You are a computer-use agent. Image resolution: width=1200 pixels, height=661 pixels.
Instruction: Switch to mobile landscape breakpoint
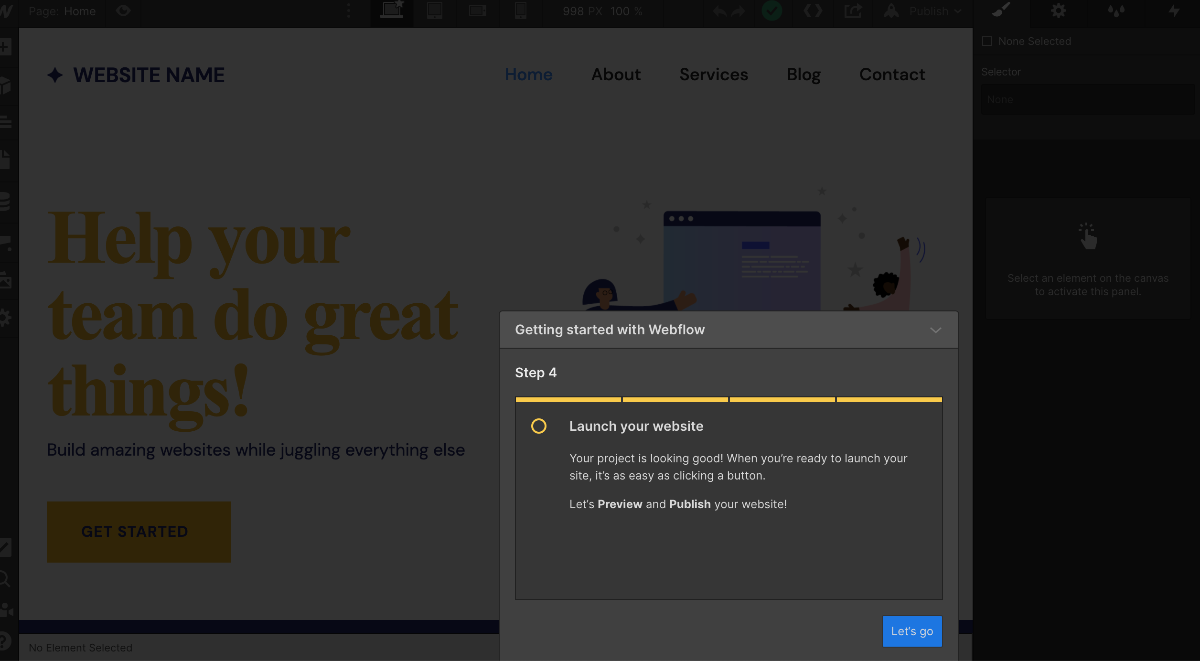point(478,11)
